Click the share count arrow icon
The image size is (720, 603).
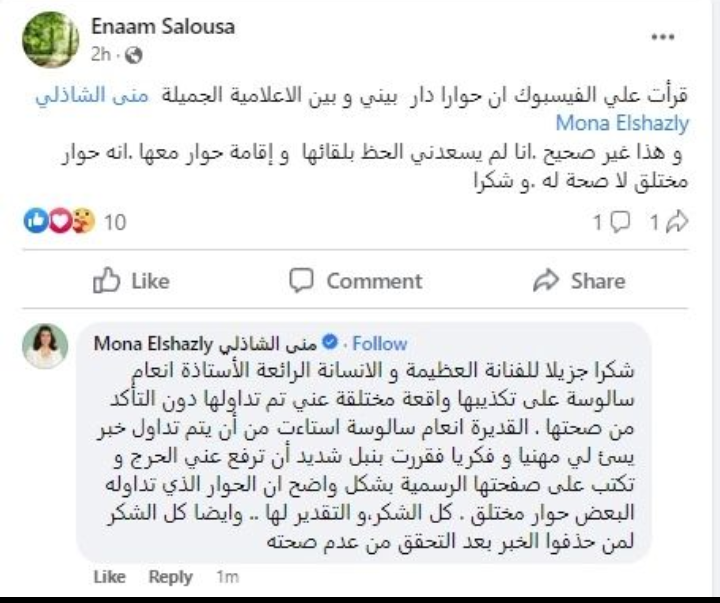coord(676,222)
